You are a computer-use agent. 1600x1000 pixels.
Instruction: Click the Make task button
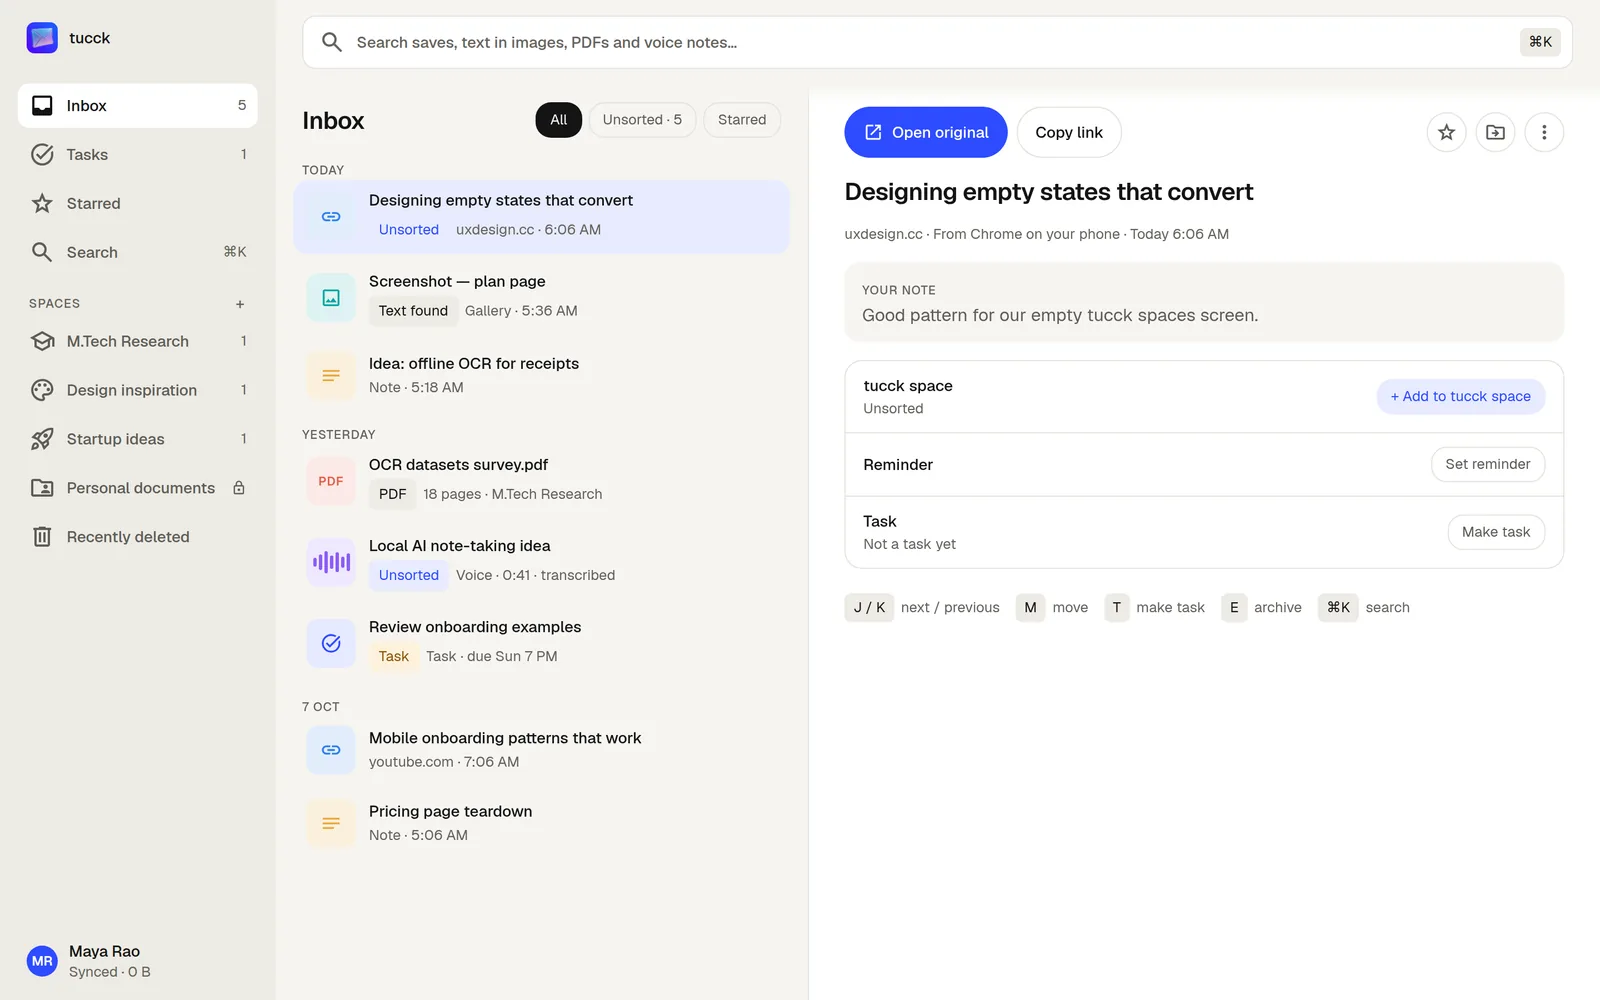(x=1496, y=533)
